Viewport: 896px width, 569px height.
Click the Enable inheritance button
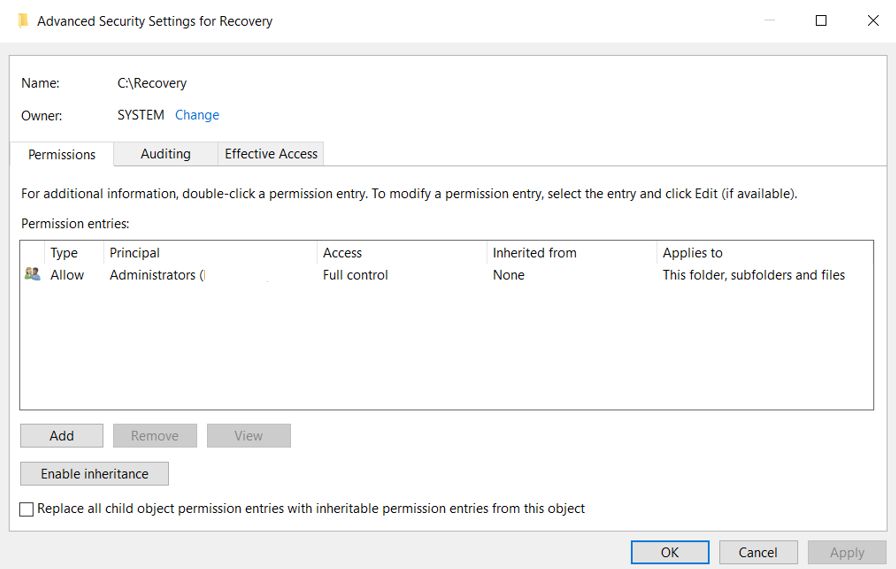[x=94, y=474]
